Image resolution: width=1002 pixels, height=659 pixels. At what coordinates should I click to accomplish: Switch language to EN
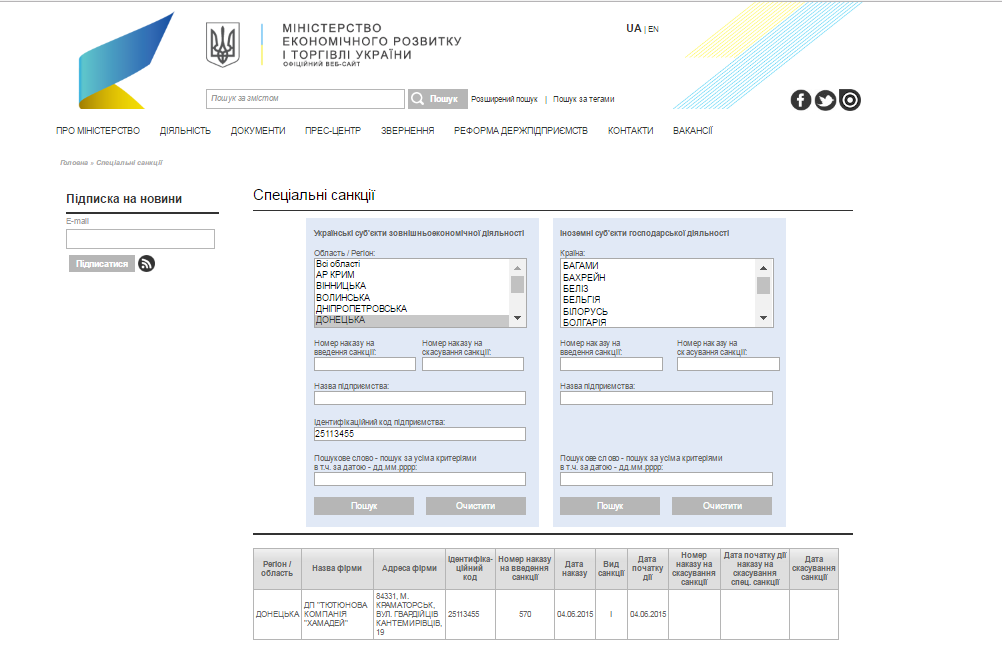(x=653, y=29)
